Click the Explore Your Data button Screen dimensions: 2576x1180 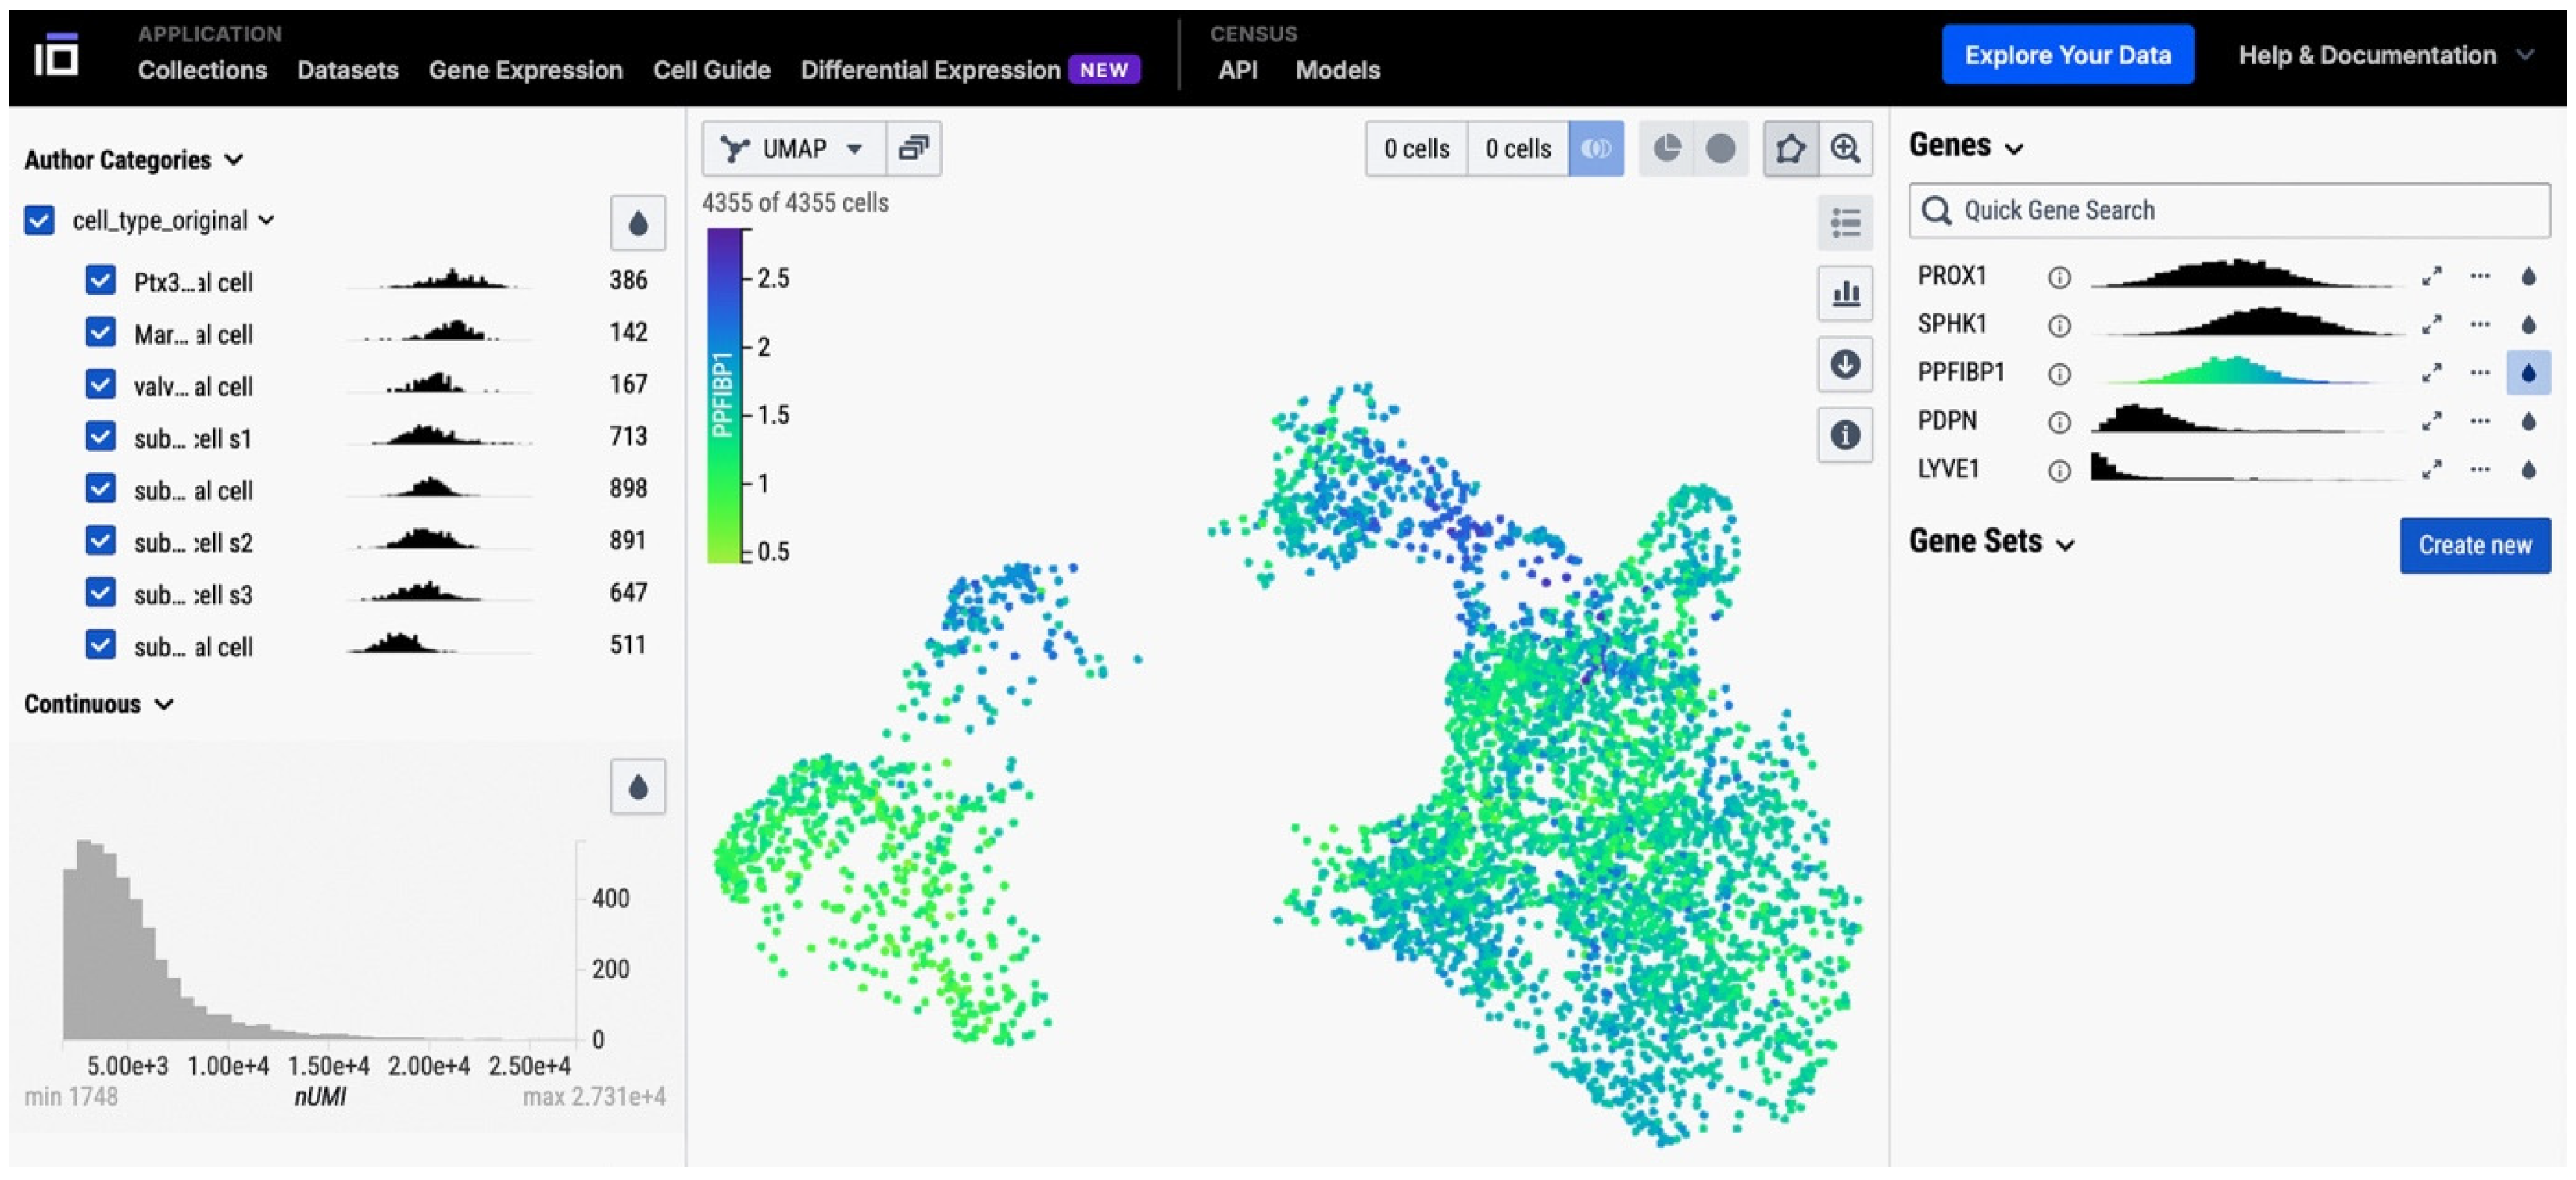click(2067, 55)
